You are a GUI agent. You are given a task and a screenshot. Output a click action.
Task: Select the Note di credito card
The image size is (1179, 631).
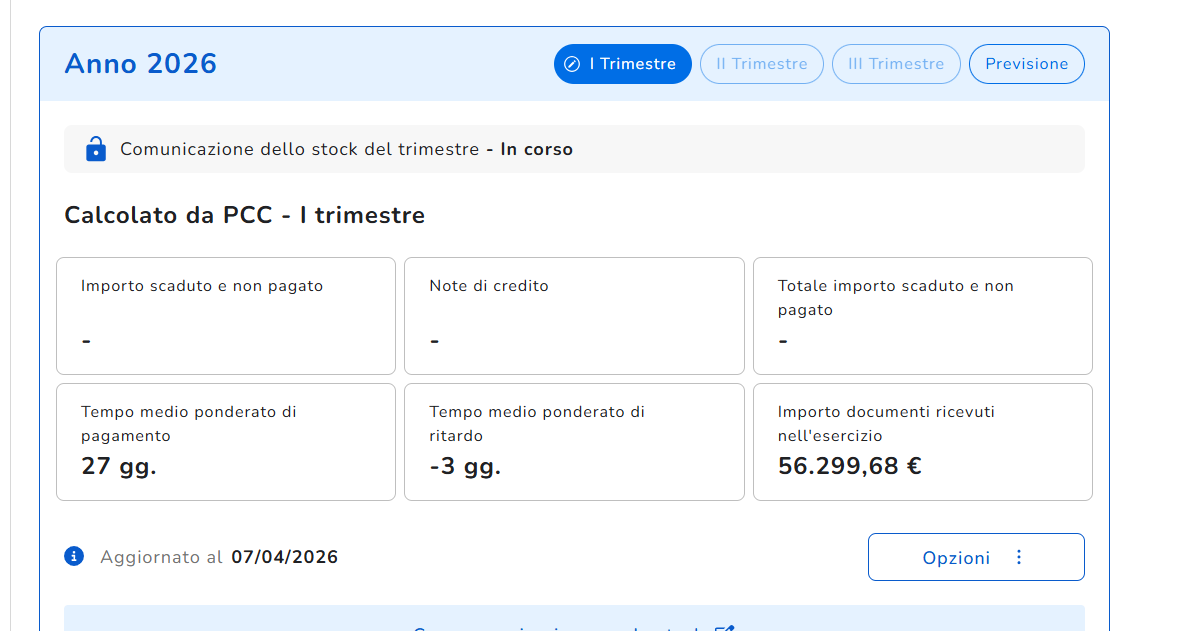coord(574,315)
